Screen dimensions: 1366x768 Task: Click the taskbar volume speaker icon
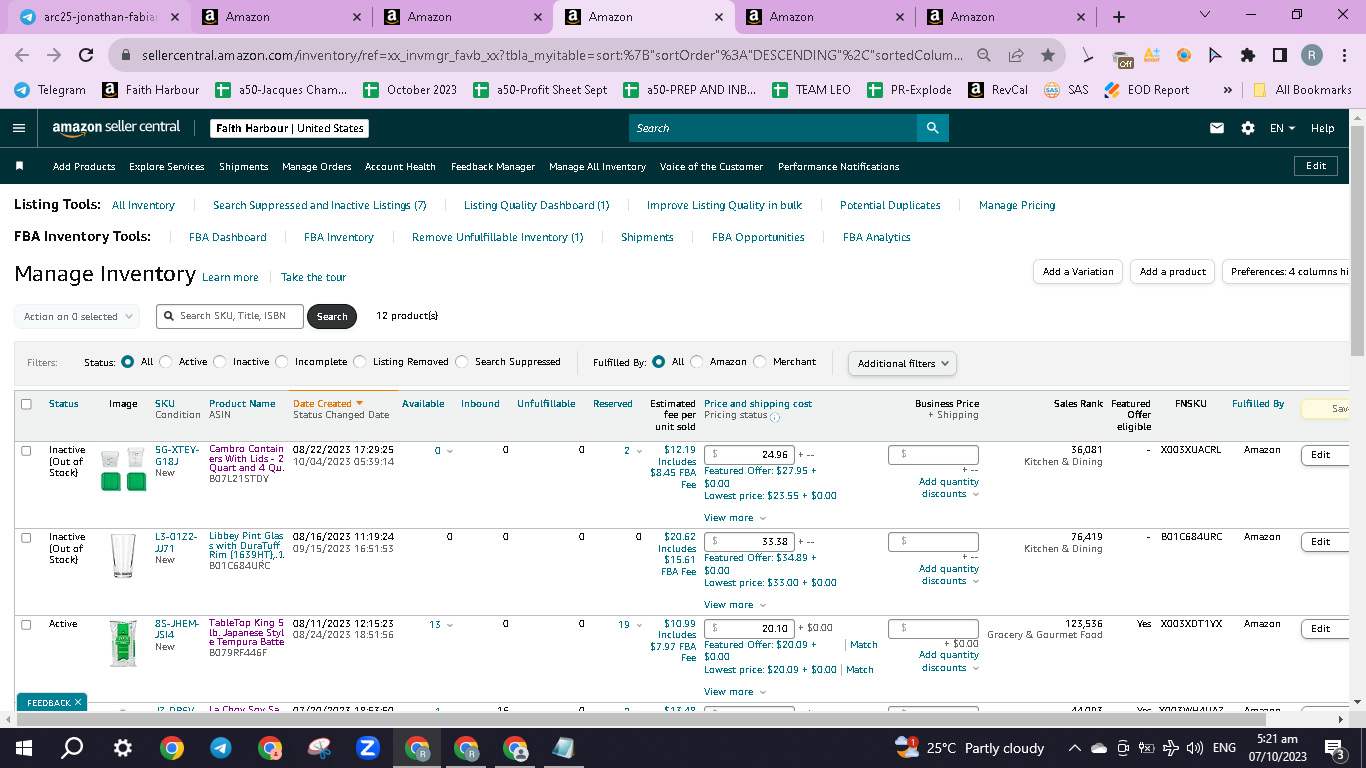1193,748
